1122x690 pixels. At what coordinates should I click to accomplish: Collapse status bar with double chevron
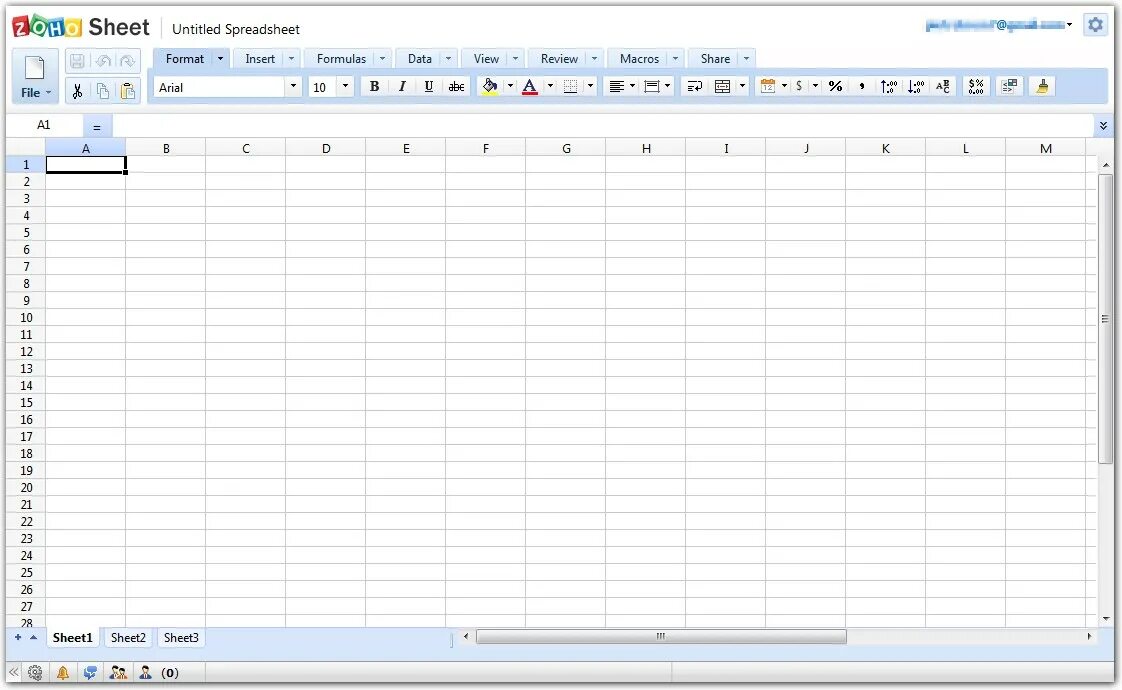click(14, 672)
